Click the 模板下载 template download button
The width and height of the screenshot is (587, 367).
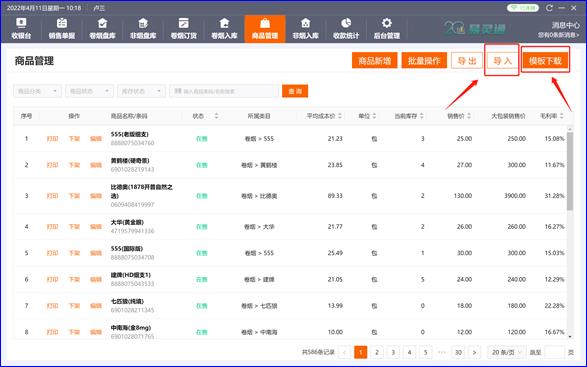click(545, 60)
